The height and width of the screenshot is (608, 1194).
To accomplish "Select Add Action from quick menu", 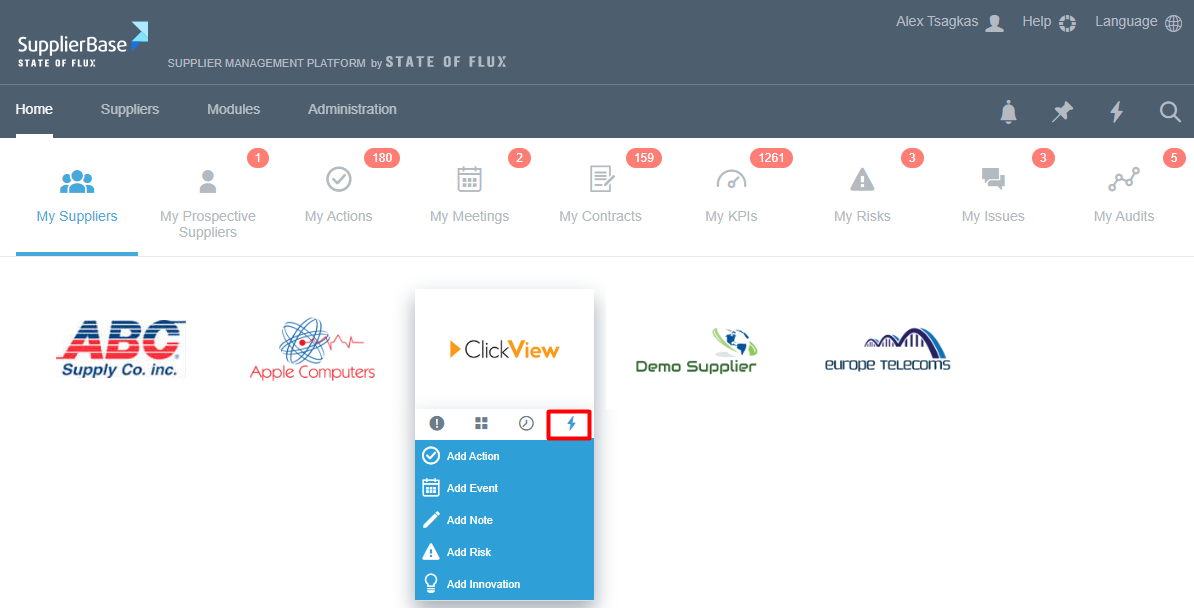I will pyautogui.click(x=472, y=456).
